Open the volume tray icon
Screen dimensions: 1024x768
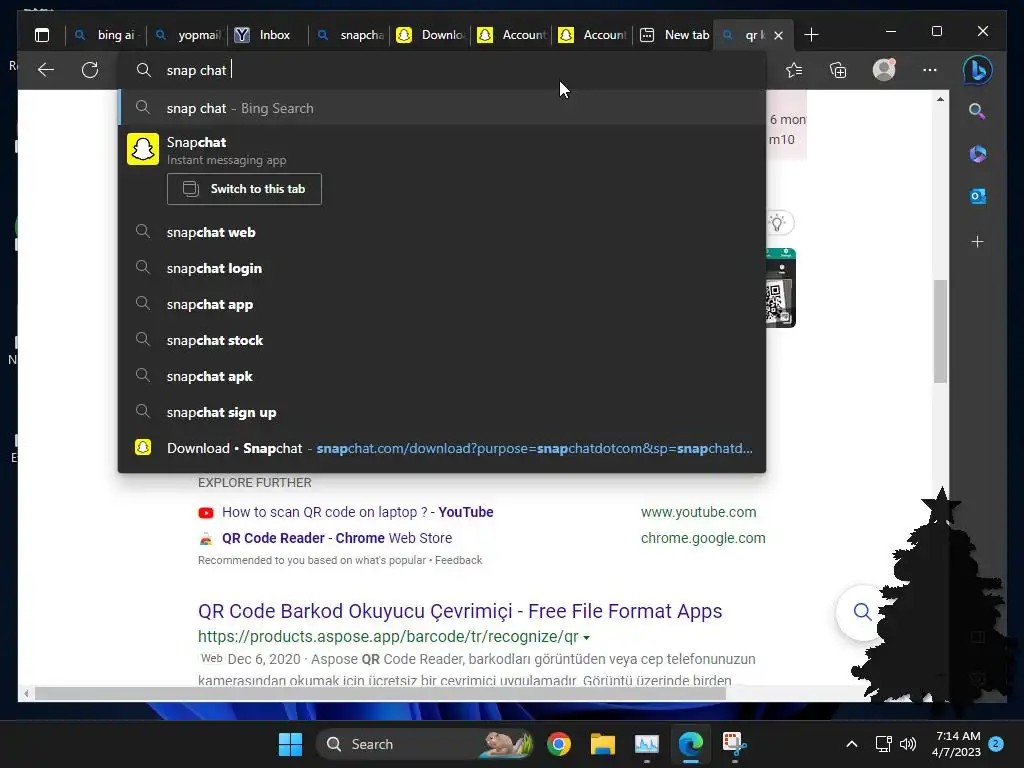(x=908, y=744)
